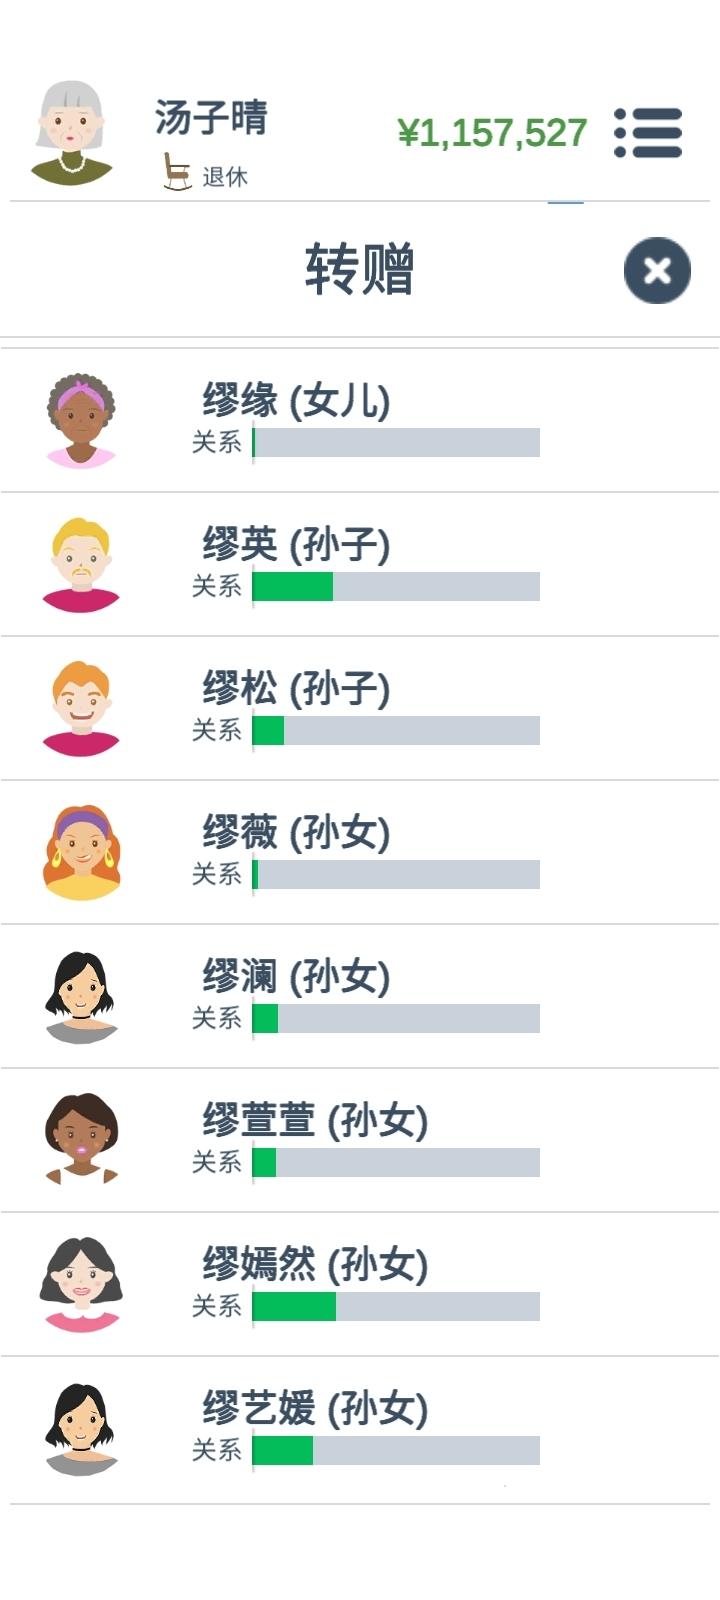Screen dimensions: 720x1600
Task: Click 缪嫣然's relationship progress bar
Action: pos(396,1306)
